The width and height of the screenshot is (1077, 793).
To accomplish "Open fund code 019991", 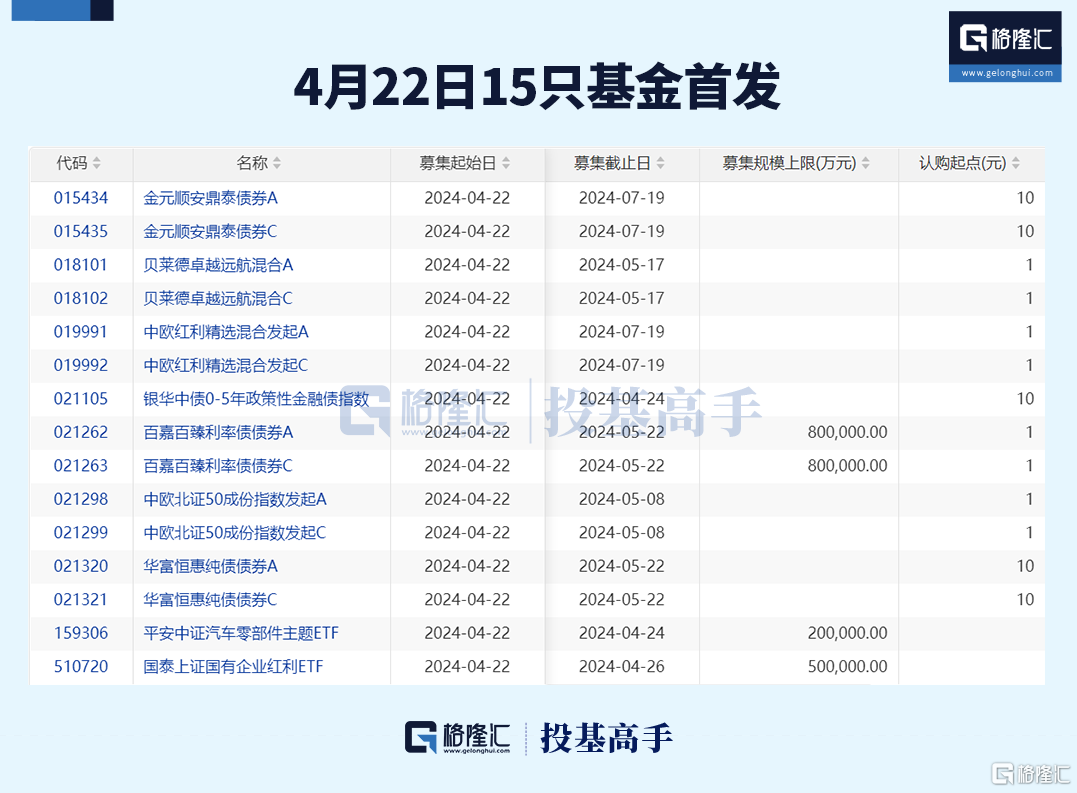I will (81, 332).
